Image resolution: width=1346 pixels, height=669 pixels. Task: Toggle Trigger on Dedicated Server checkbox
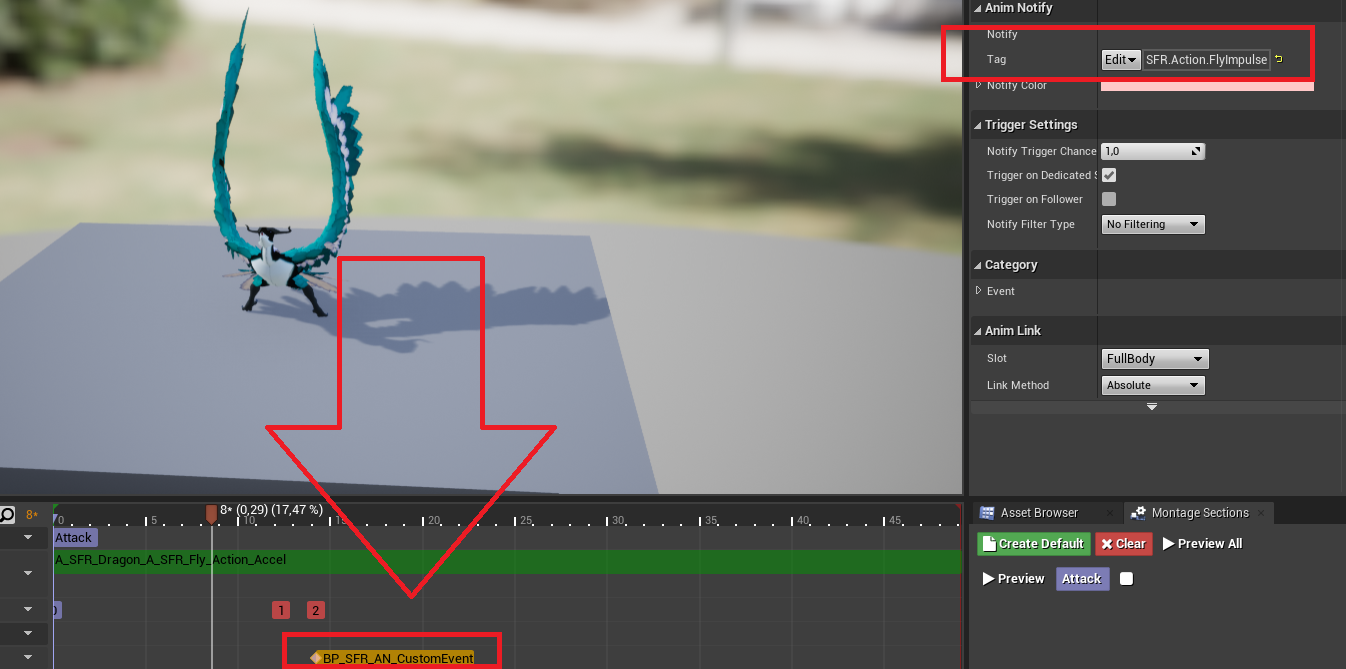click(1109, 176)
